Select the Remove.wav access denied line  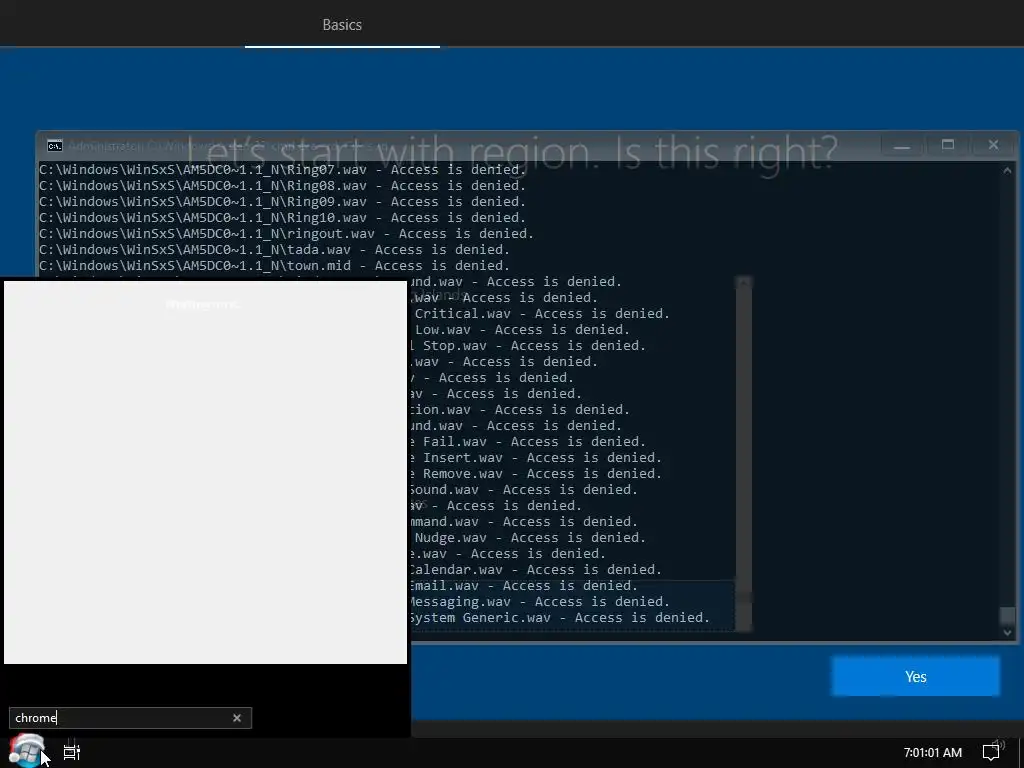click(536, 473)
